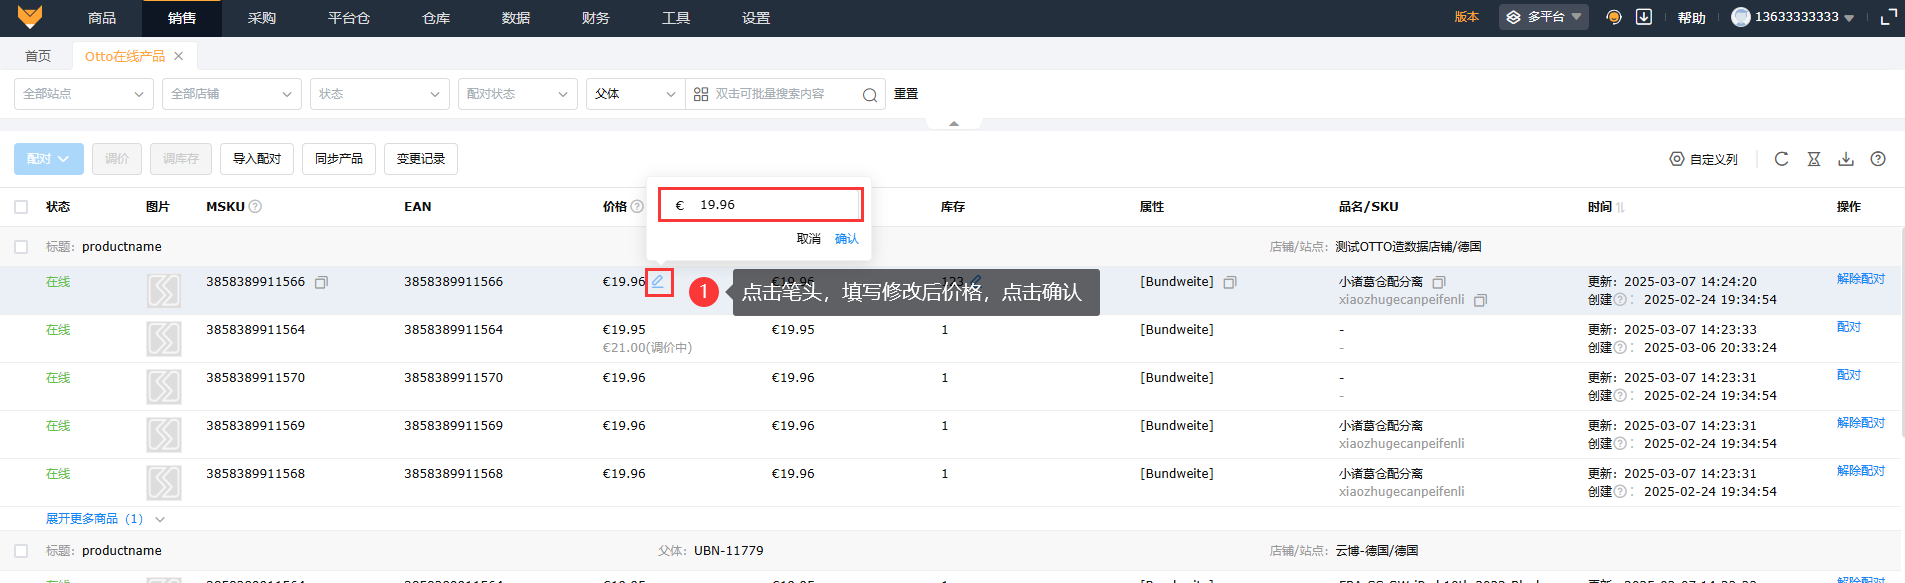Refresh the product list
Viewport: 1905px width, 583px height.
1781,159
